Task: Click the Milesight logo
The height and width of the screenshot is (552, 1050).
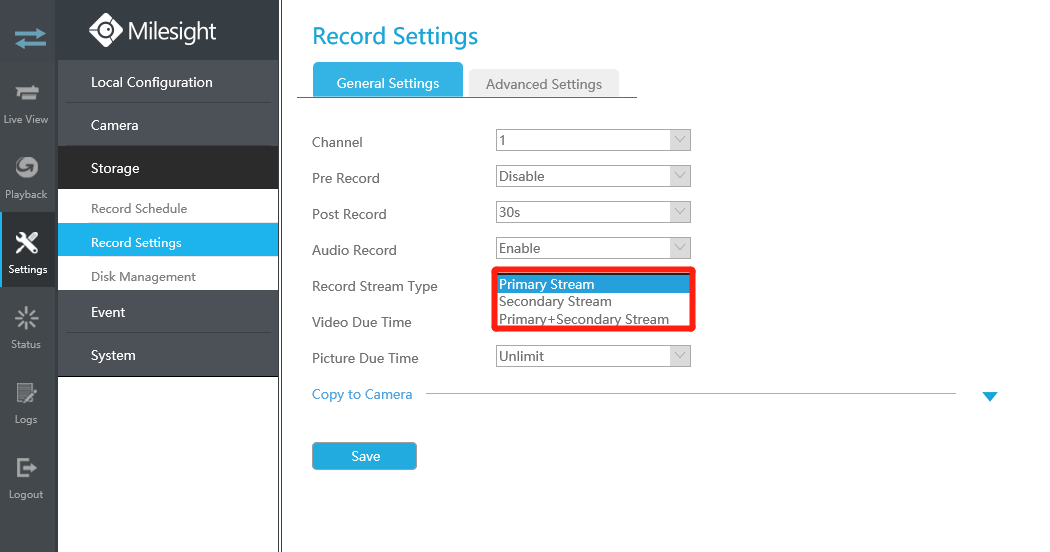Action: (x=153, y=31)
